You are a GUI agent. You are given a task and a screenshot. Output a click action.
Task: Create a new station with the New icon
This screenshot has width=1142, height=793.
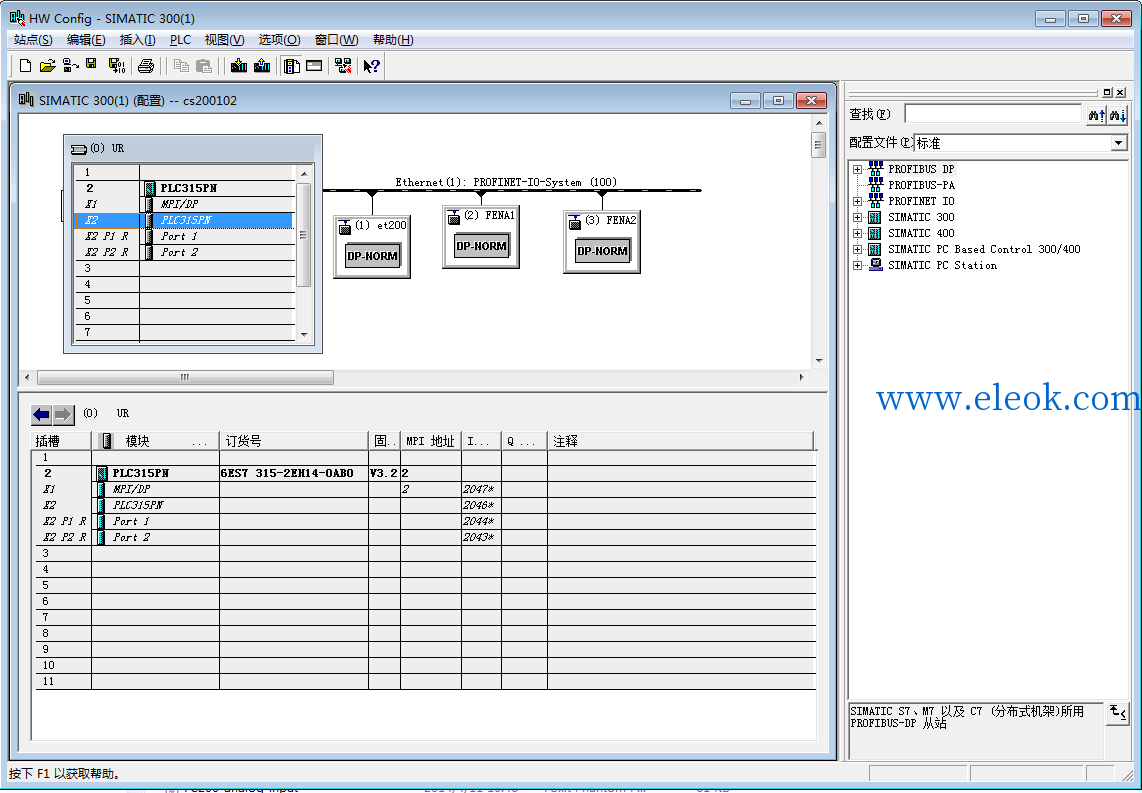(x=25, y=66)
